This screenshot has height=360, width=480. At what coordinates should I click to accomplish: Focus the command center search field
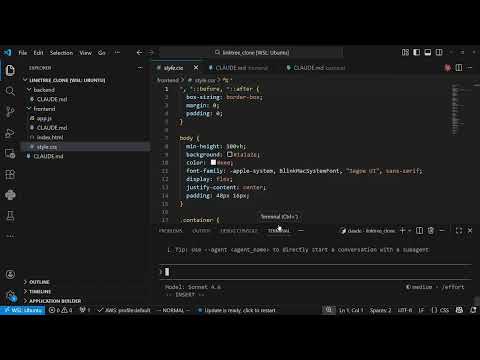click(252, 53)
